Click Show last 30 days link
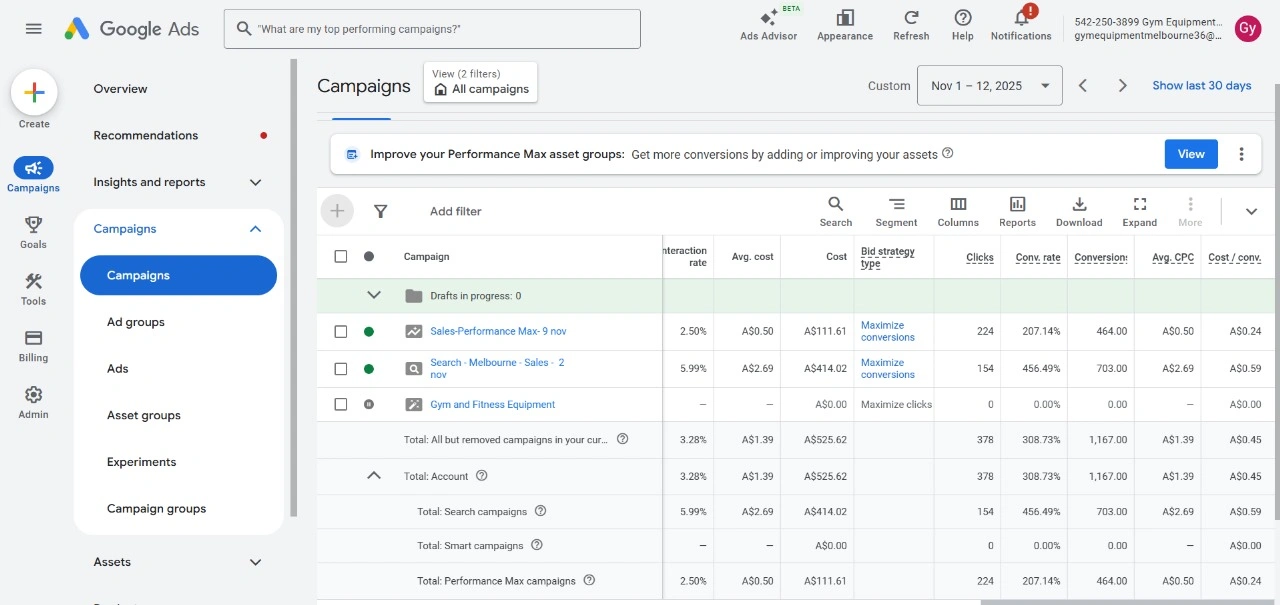 click(1202, 86)
